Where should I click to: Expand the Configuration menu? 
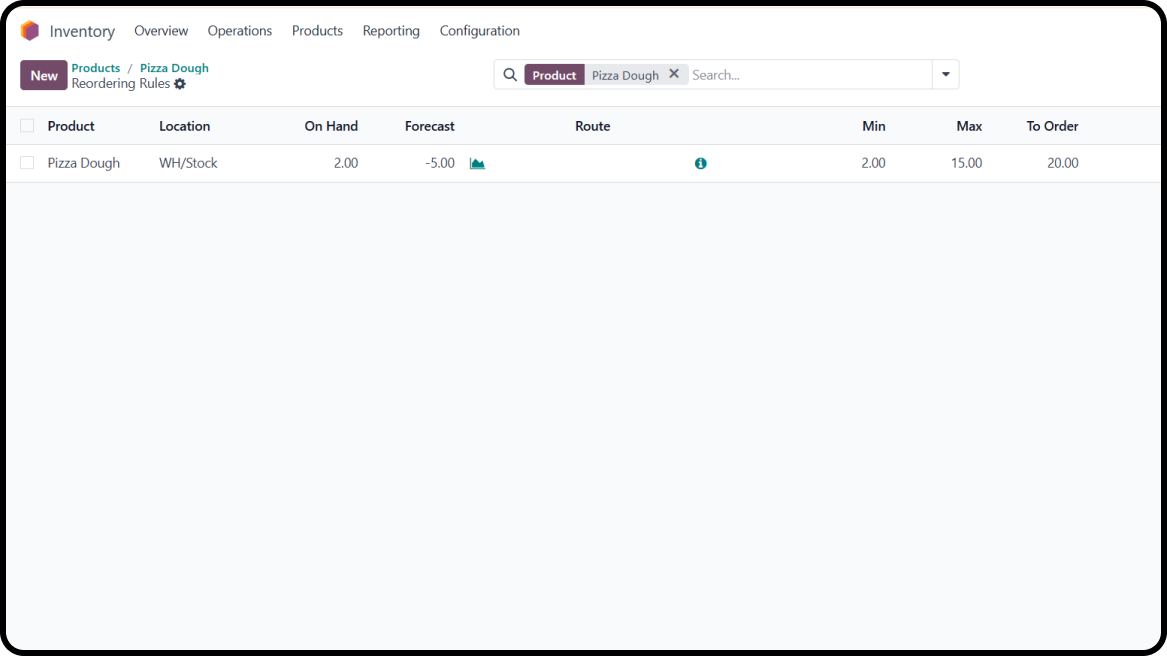pyautogui.click(x=479, y=31)
